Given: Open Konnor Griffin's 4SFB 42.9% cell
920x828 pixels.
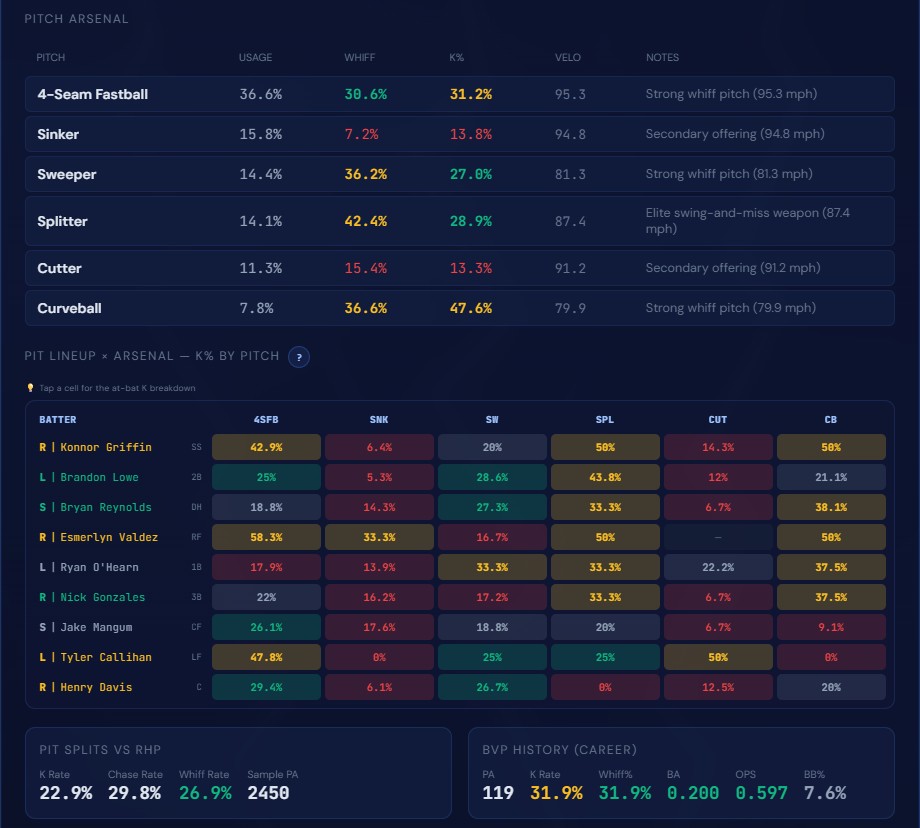Looking at the screenshot, I should 266,447.
